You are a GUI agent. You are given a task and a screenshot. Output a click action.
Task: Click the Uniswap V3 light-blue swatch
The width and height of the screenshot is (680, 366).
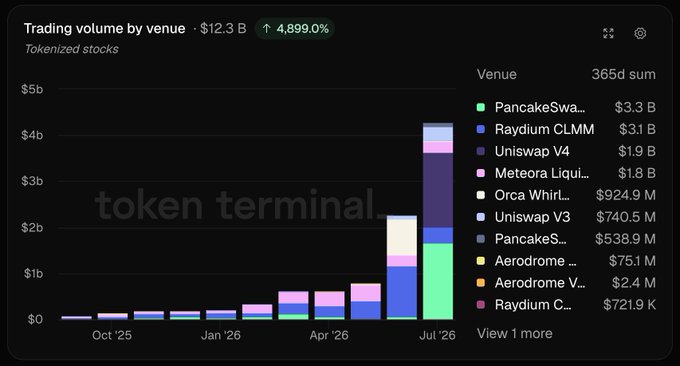click(x=481, y=217)
